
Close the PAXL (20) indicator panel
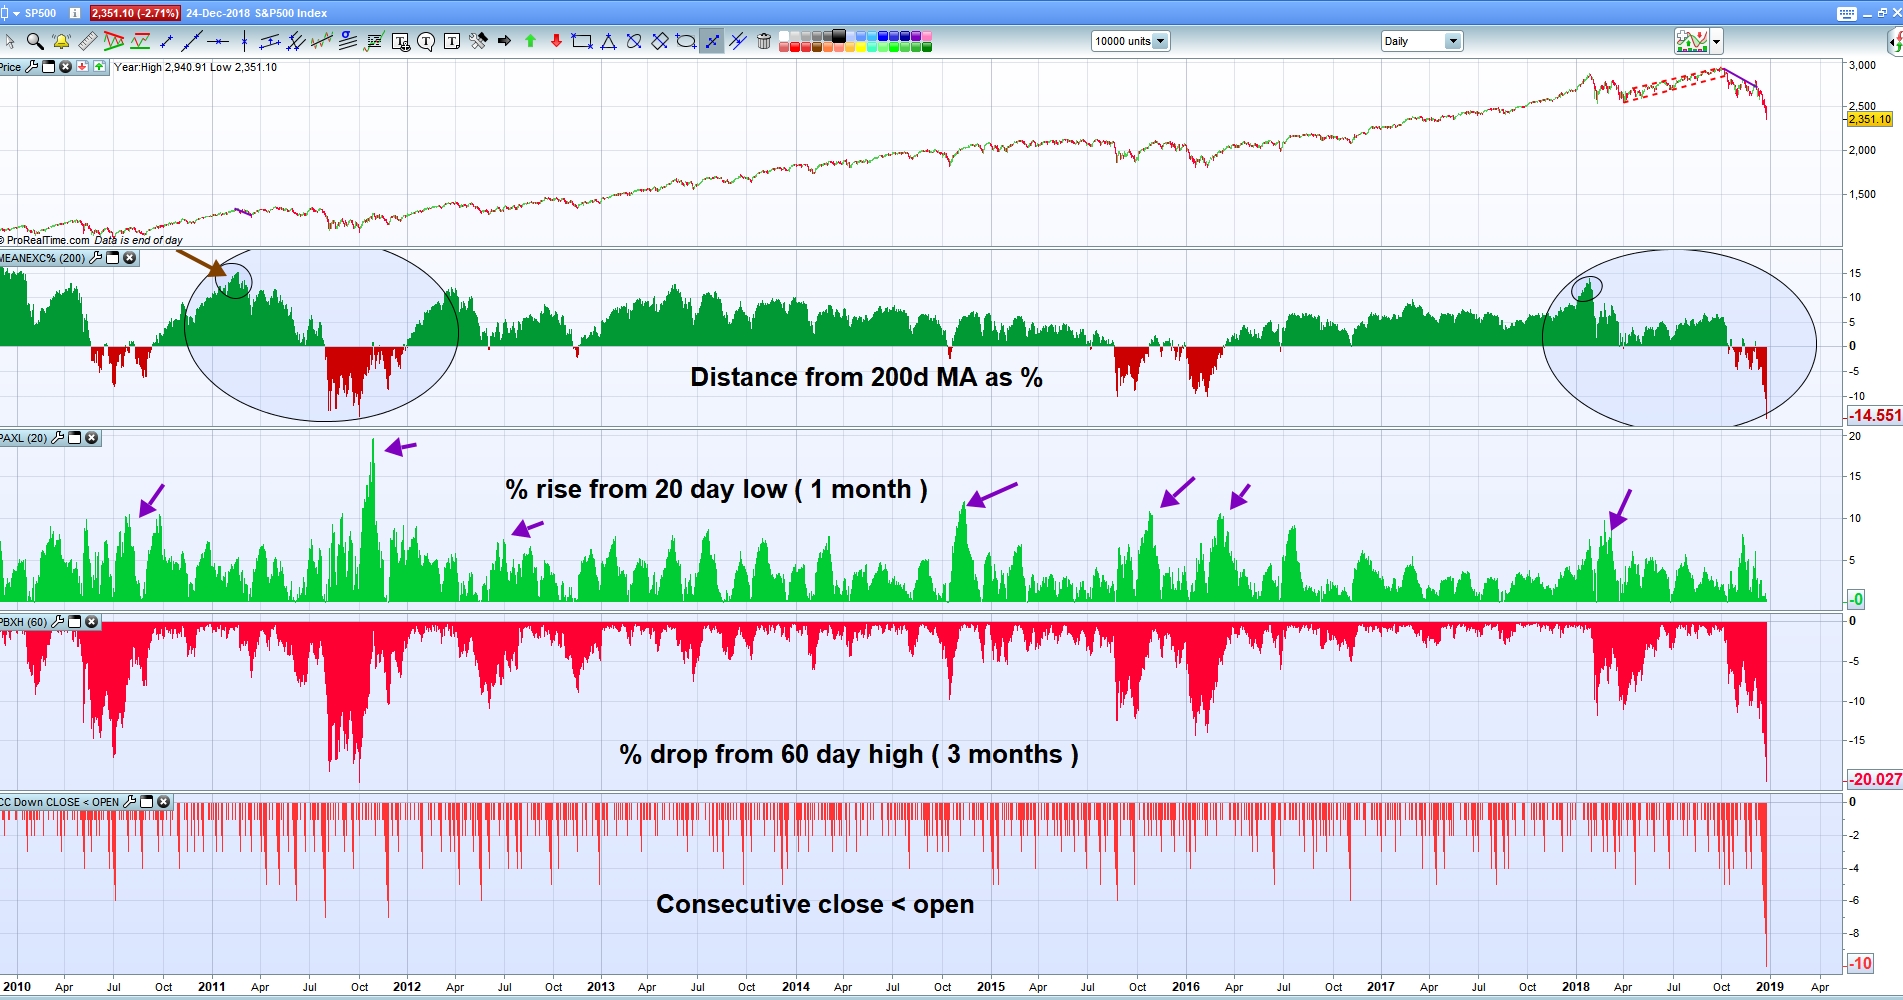(92, 438)
